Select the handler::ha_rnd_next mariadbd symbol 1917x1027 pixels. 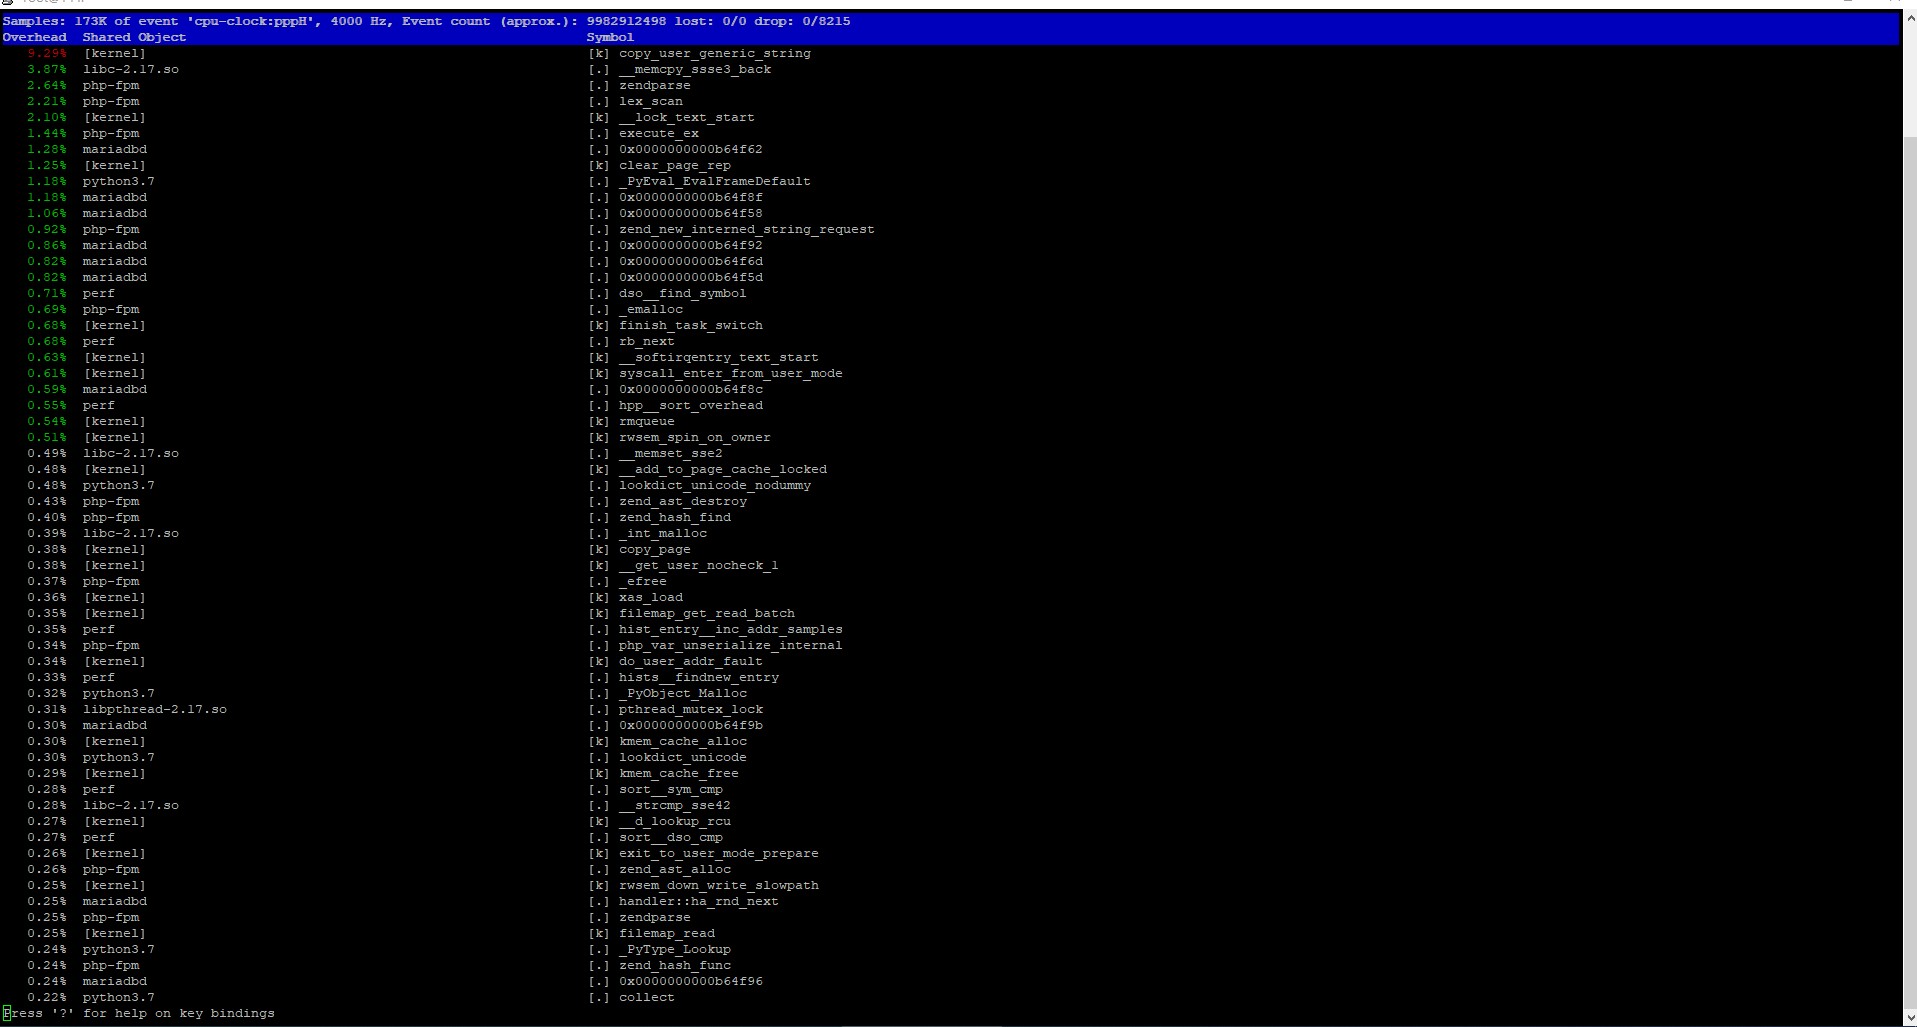tap(699, 901)
